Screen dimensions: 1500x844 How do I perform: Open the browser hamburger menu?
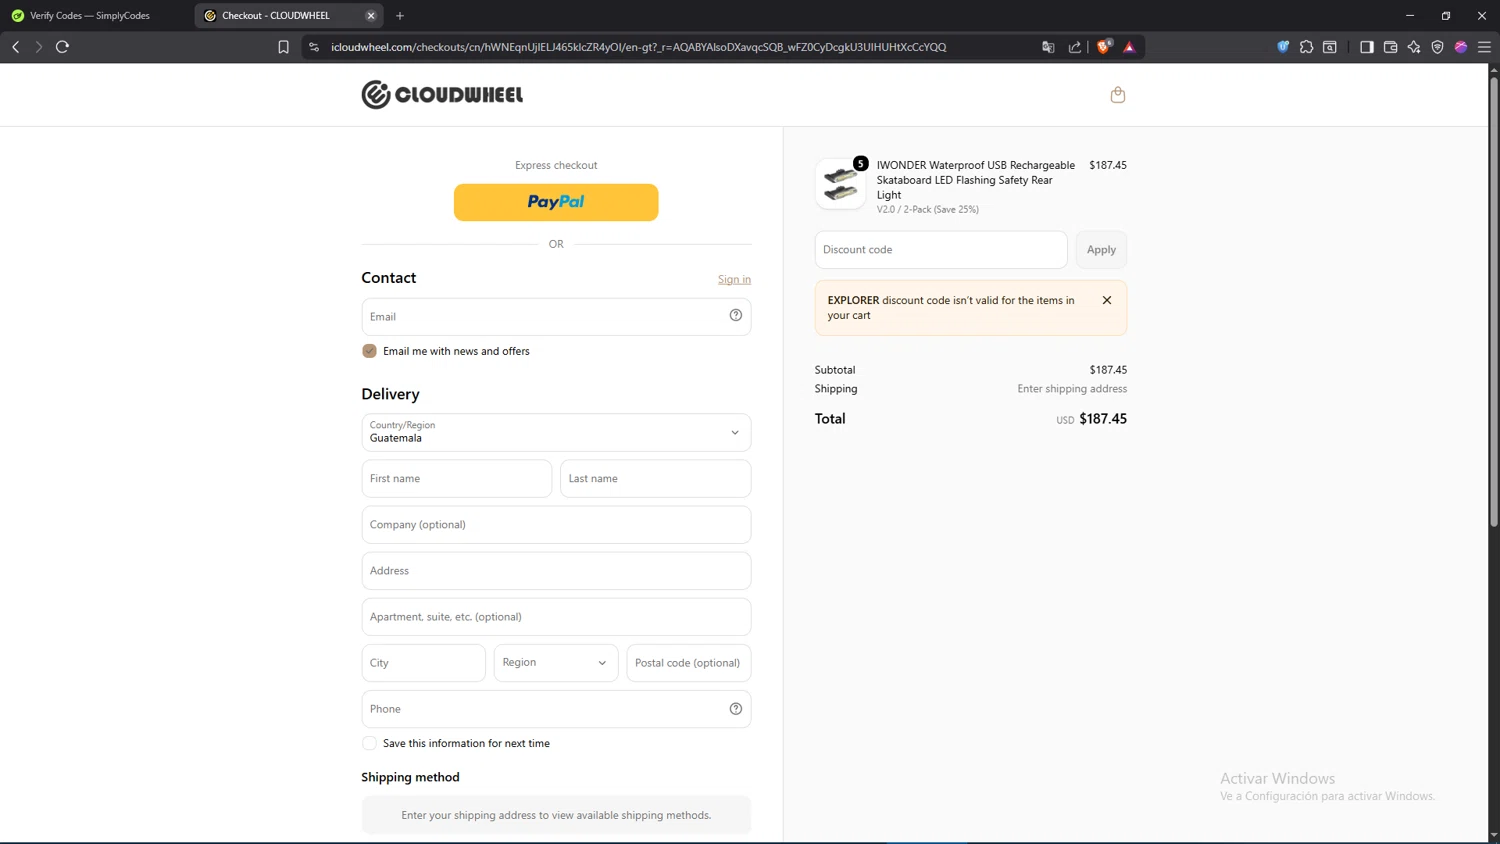coord(1484,47)
